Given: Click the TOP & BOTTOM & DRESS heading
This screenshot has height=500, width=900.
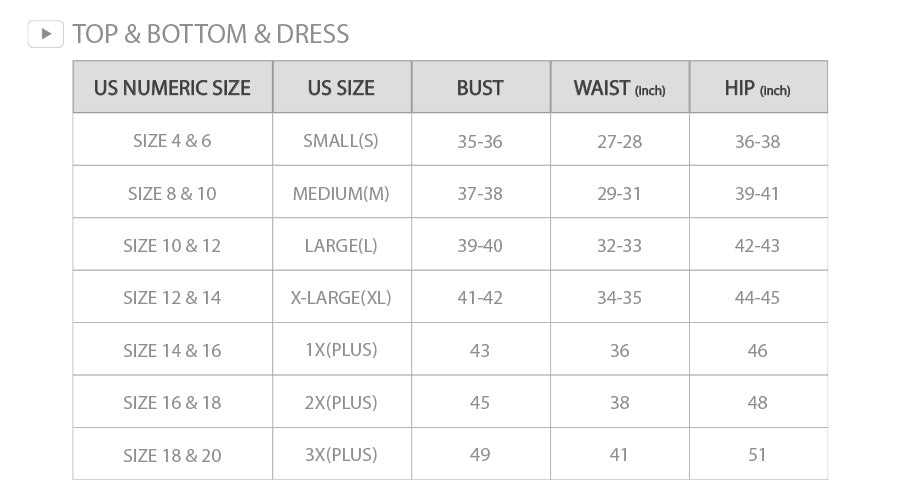Looking at the screenshot, I should pyautogui.click(x=210, y=34).
